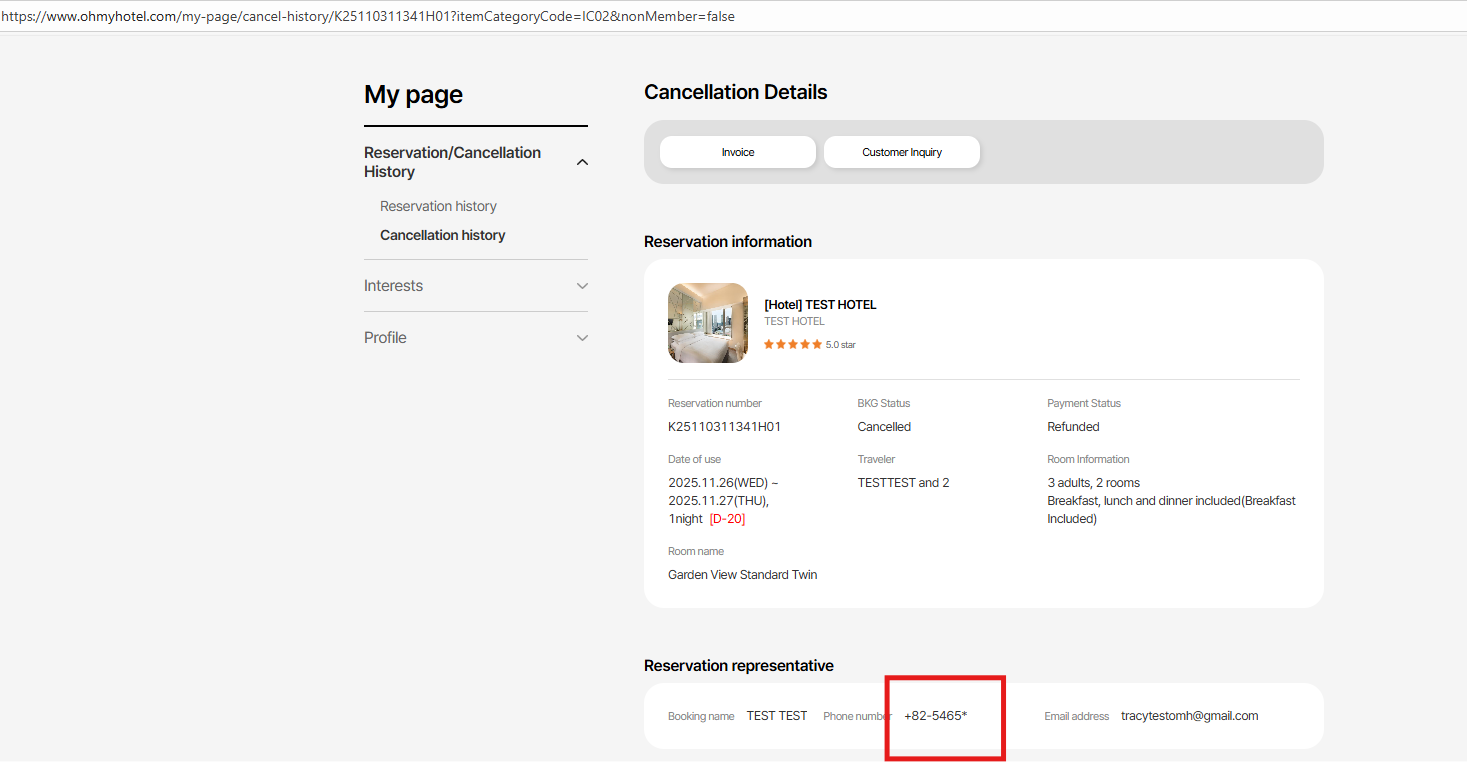The image size is (1467, 762).
Task: Click the Cancelled booking status value
Action: pyautogui.click(x=884, y=427)
